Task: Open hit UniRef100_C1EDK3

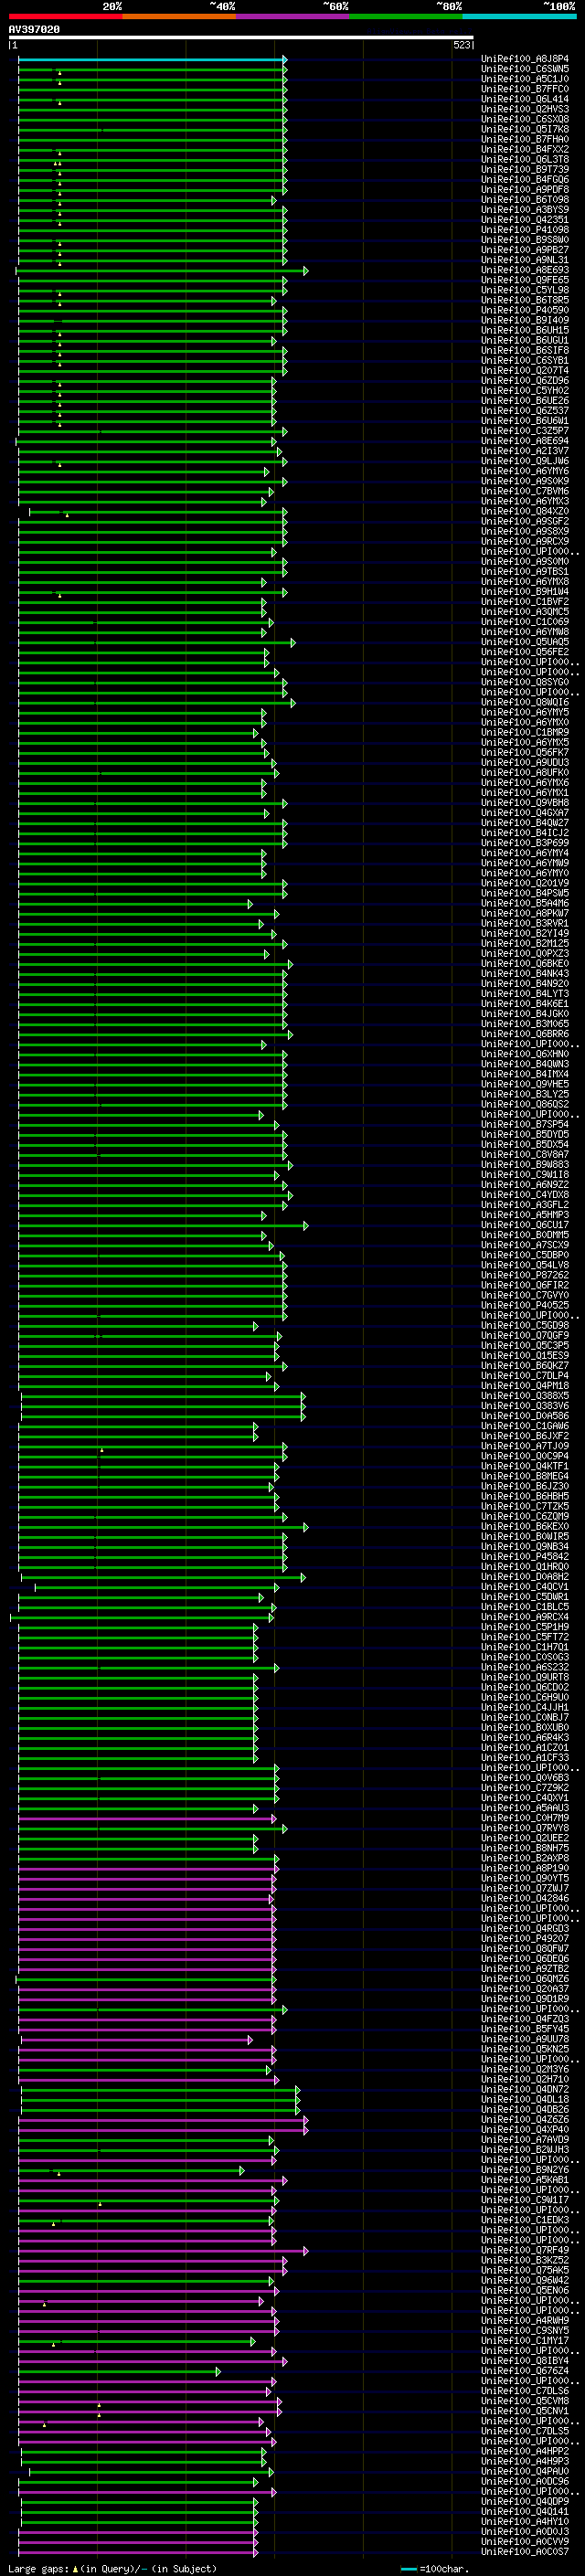Action: click(x=525, y=2220)
